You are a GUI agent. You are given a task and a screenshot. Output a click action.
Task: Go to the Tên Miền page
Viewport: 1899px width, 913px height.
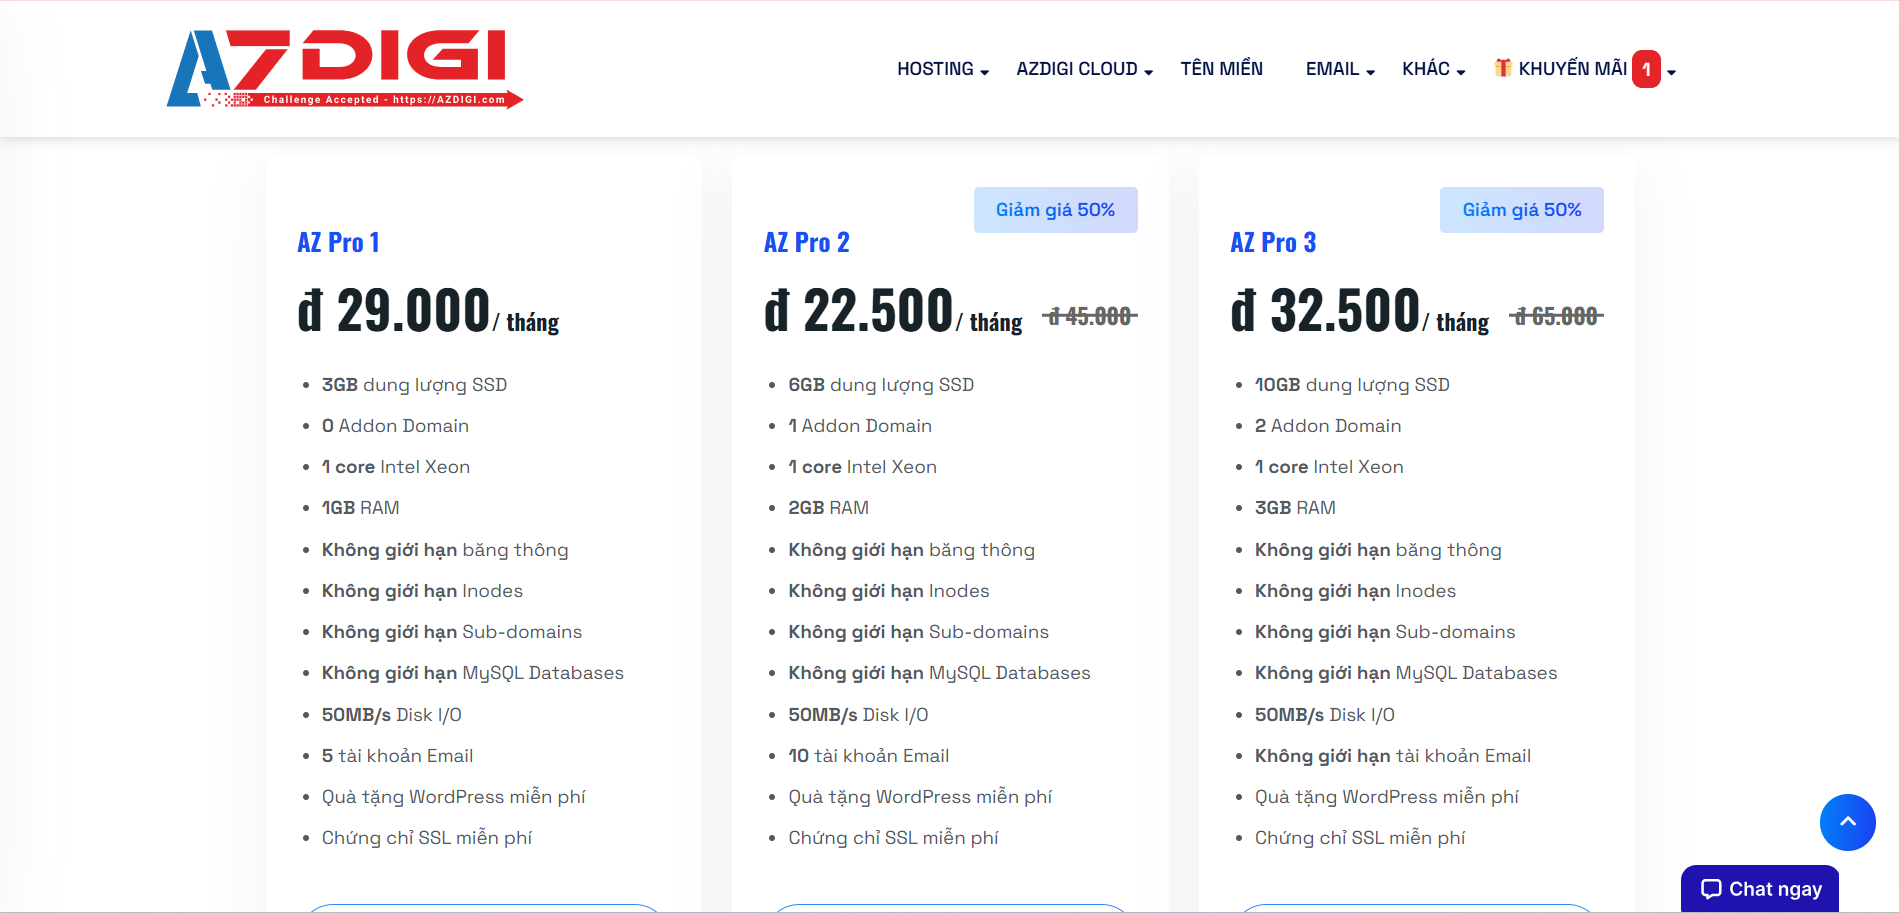(x=1221, y=69)
